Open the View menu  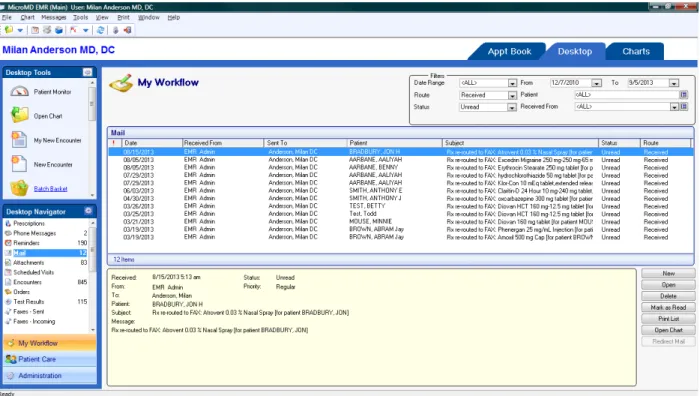(102, 17)
